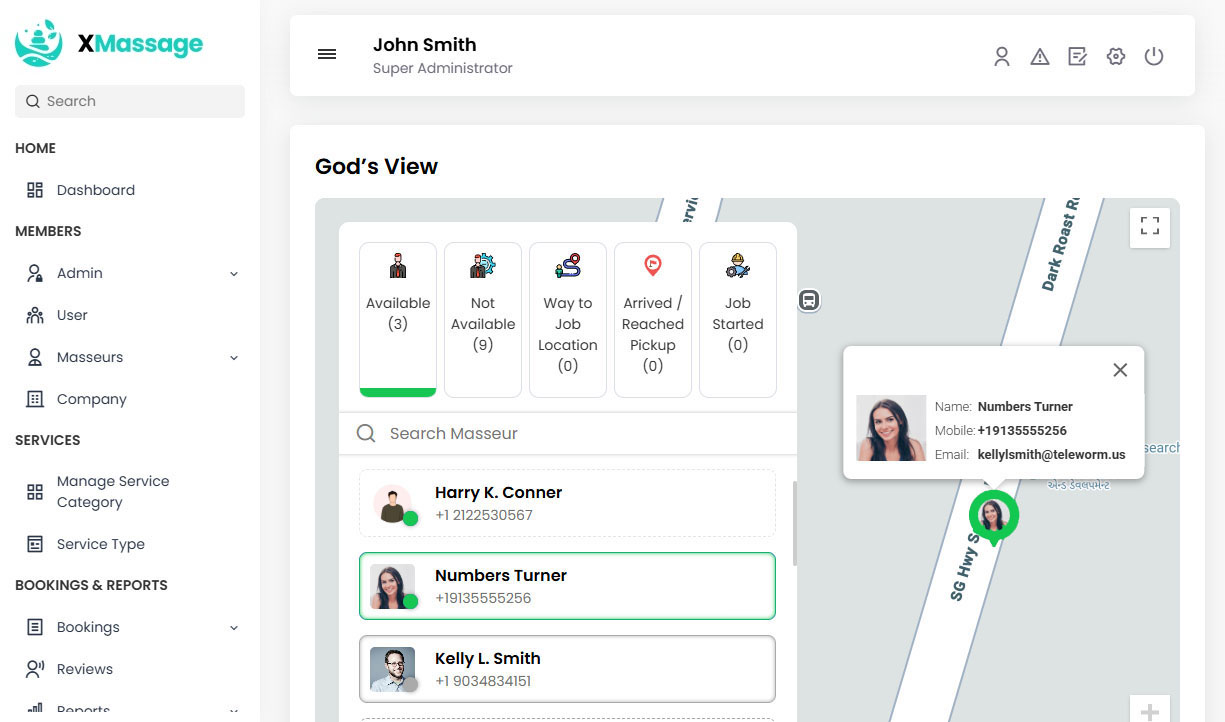Switch to the Not Available (9) tab
This screenshot has width=1225, height=722.
coord(483,318)
